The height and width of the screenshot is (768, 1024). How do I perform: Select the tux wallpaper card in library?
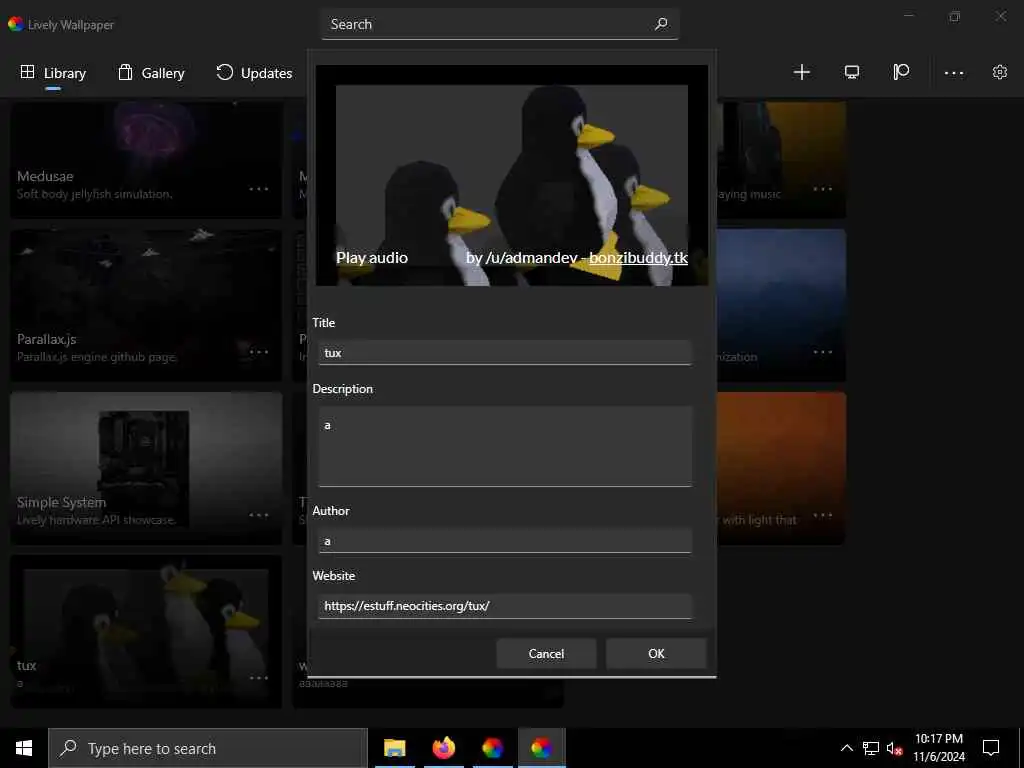pos(146,632)
